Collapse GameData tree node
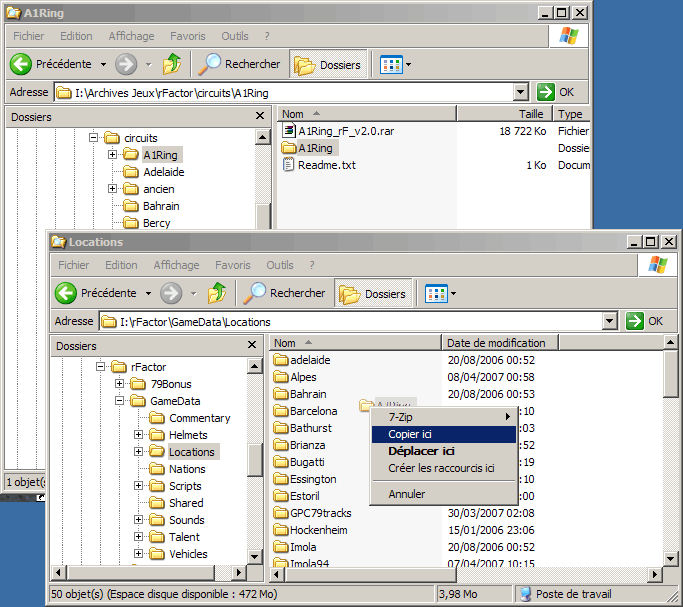This screenshot has height=607, width=683. [x=119, y=401]
